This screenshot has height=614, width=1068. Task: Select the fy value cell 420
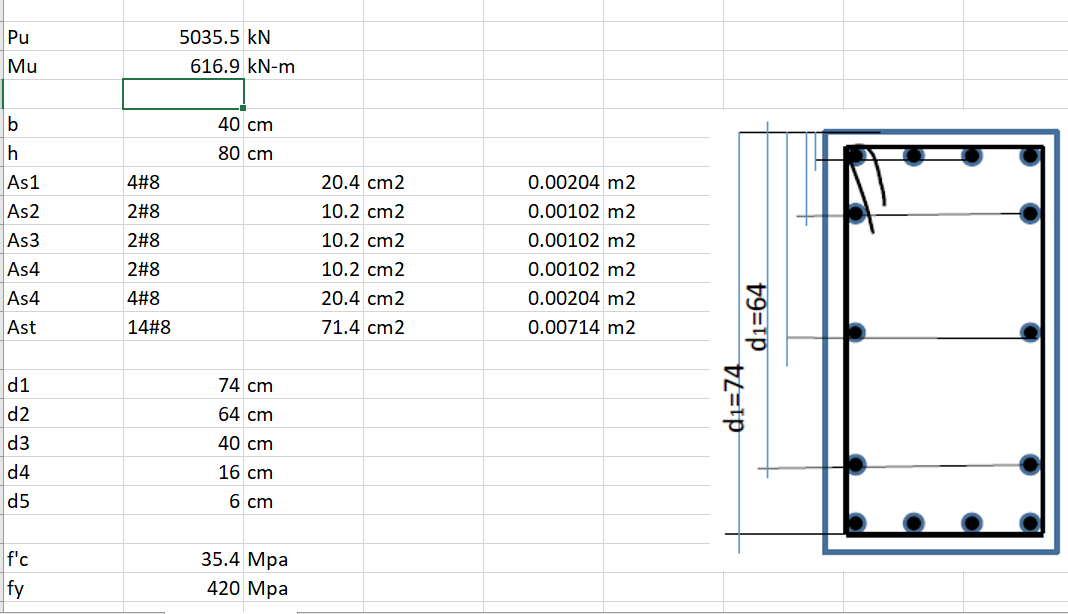tap(183, 588)
